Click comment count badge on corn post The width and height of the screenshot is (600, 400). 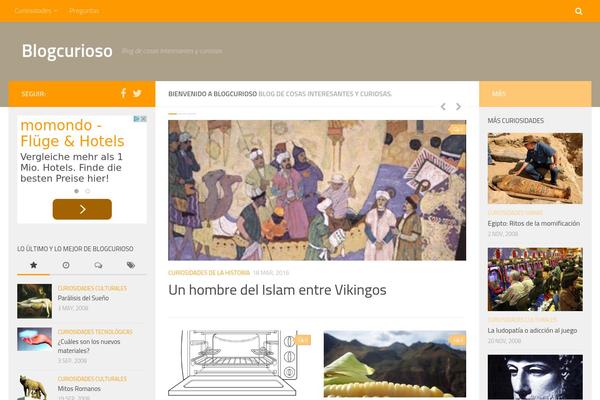click(x=458, y=340)
